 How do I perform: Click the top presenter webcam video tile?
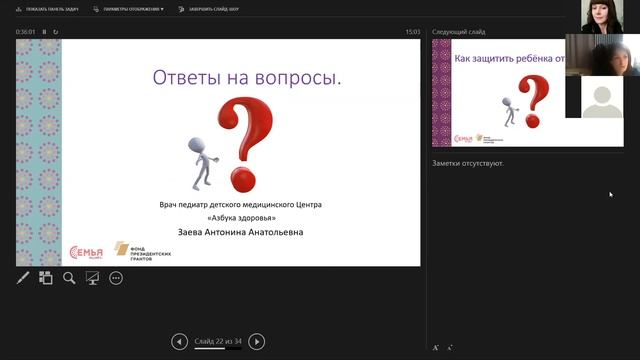tap(602, 17)
